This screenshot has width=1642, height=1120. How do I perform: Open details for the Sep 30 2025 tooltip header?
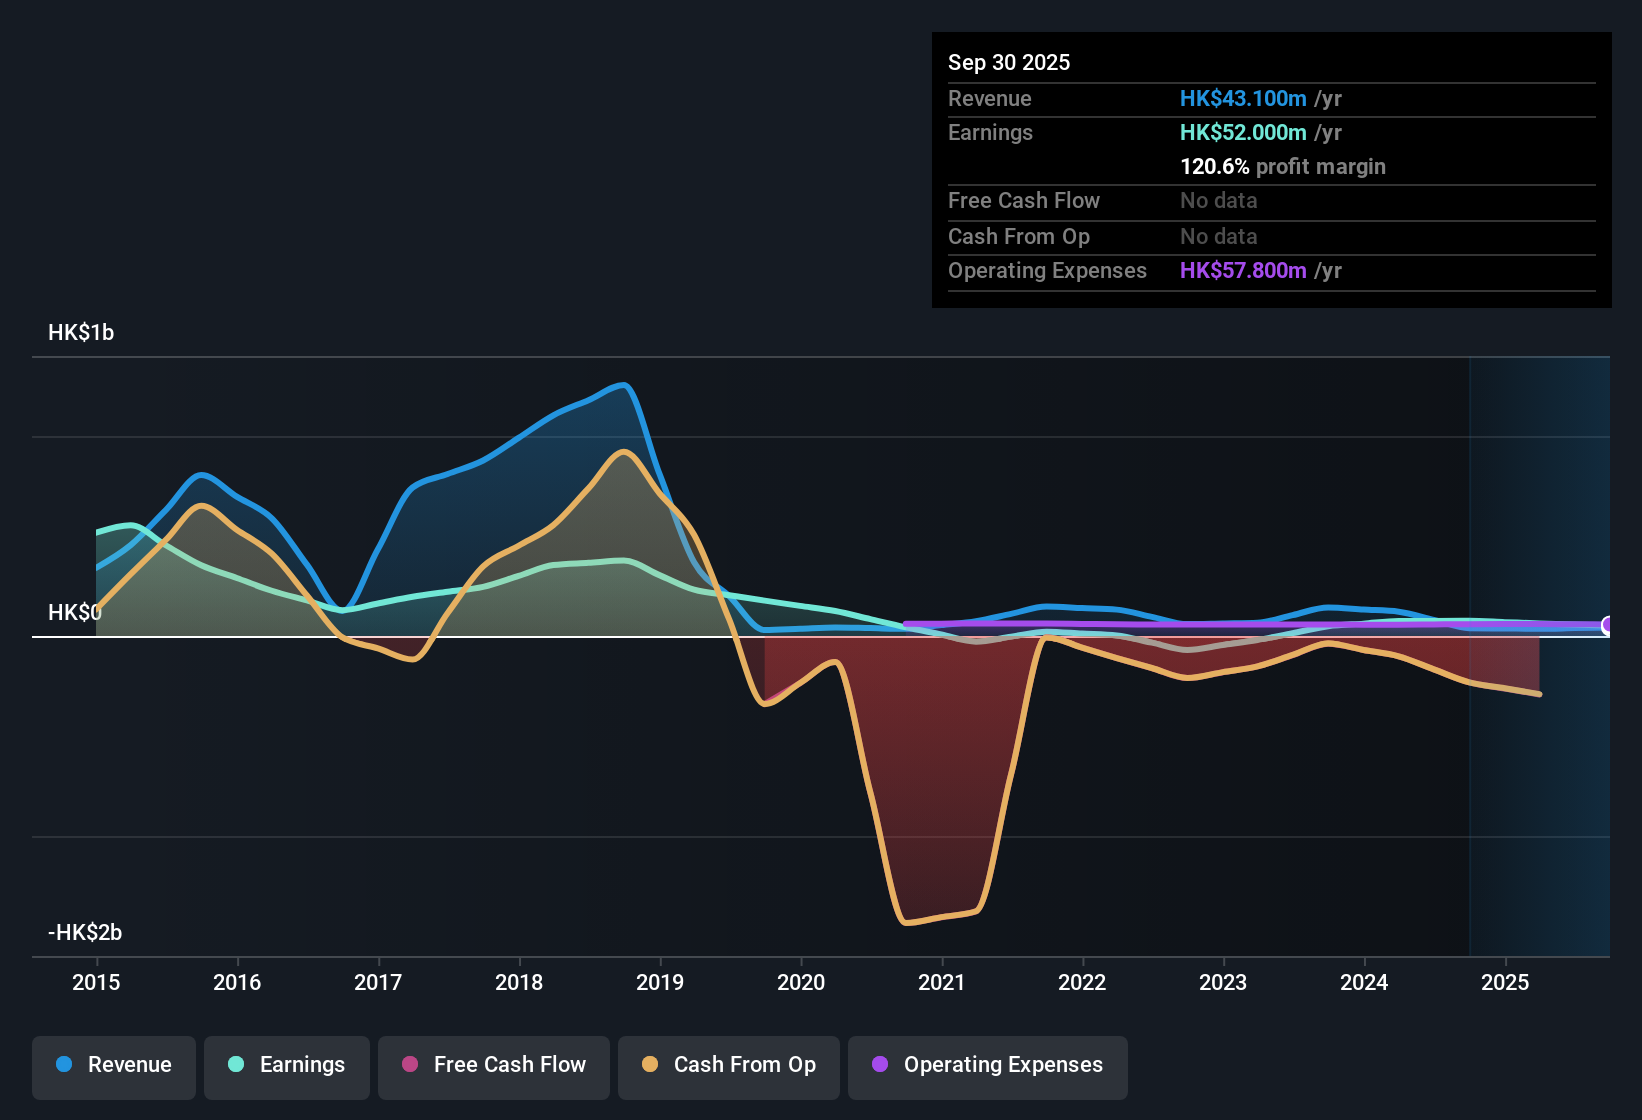[x=1009, y=62]
